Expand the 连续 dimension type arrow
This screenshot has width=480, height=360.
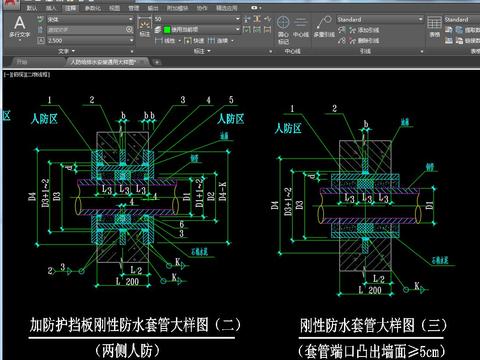(232, 41)
